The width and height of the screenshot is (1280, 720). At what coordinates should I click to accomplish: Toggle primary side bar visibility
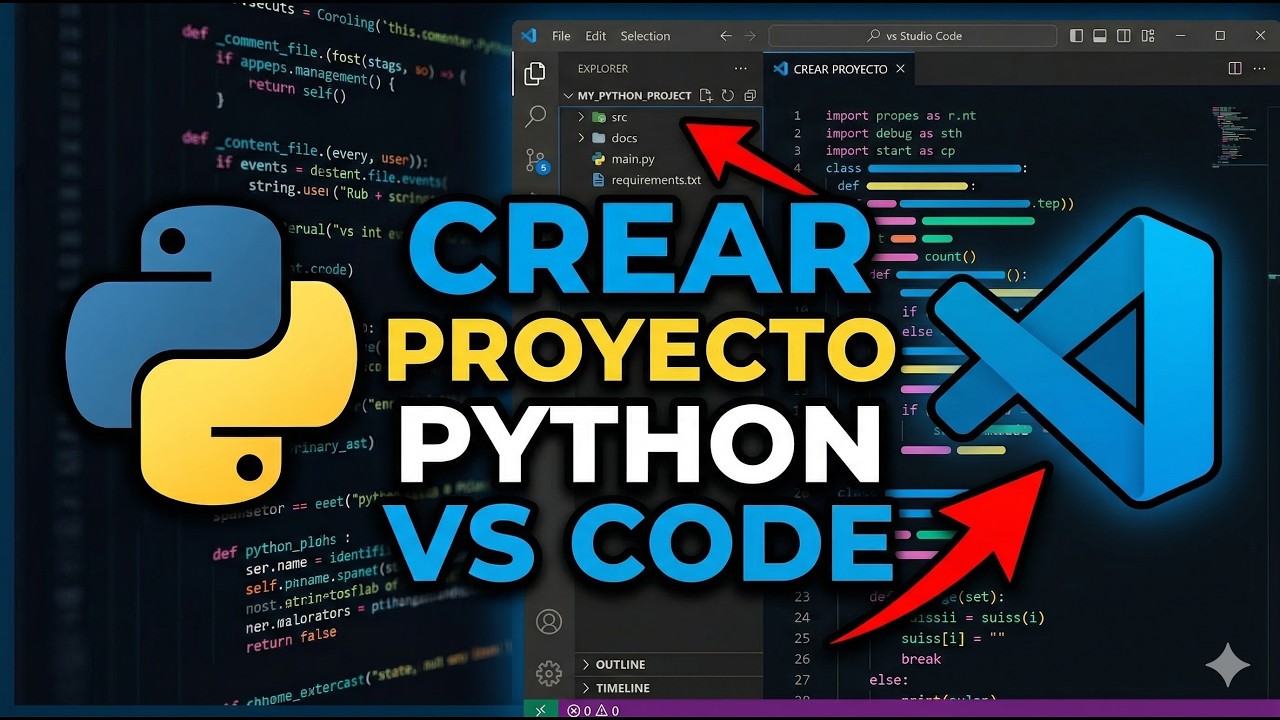point(1076,36)
